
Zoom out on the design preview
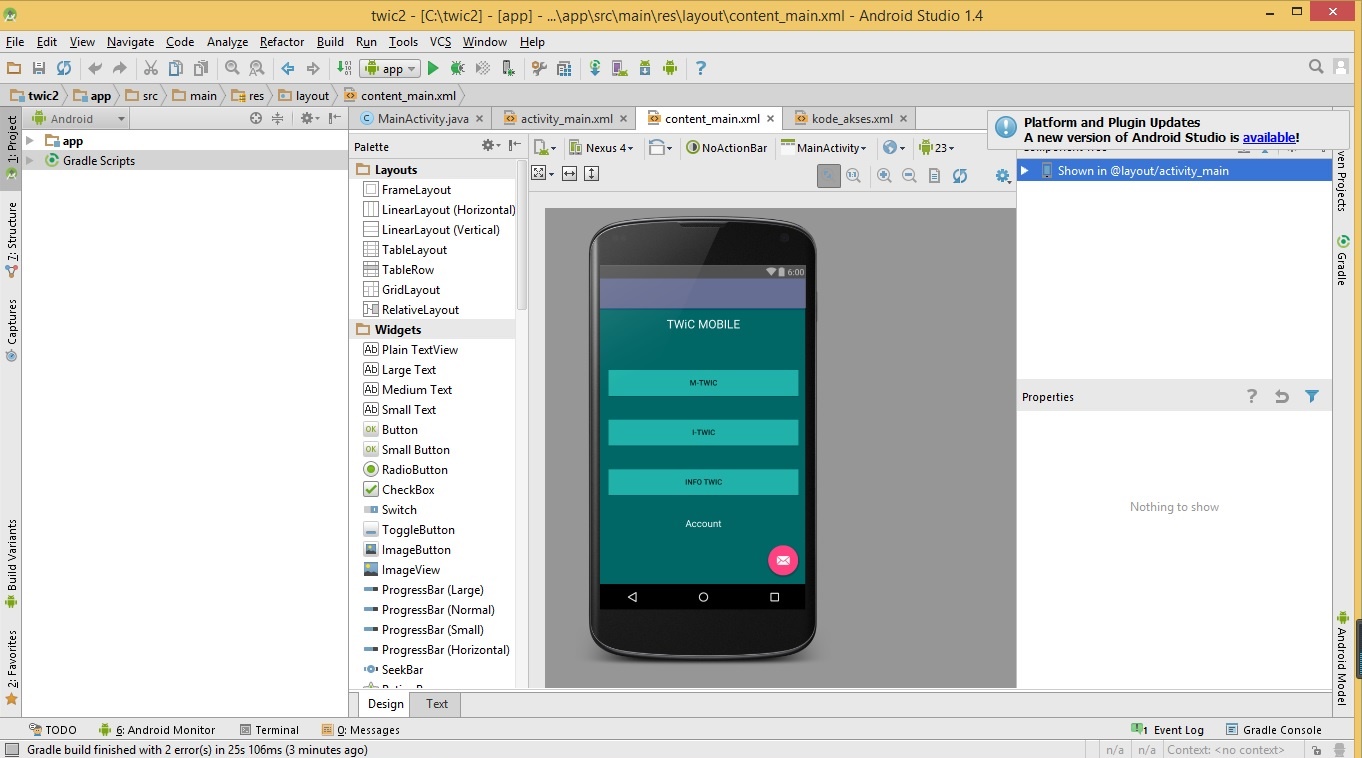coord(909,175)
